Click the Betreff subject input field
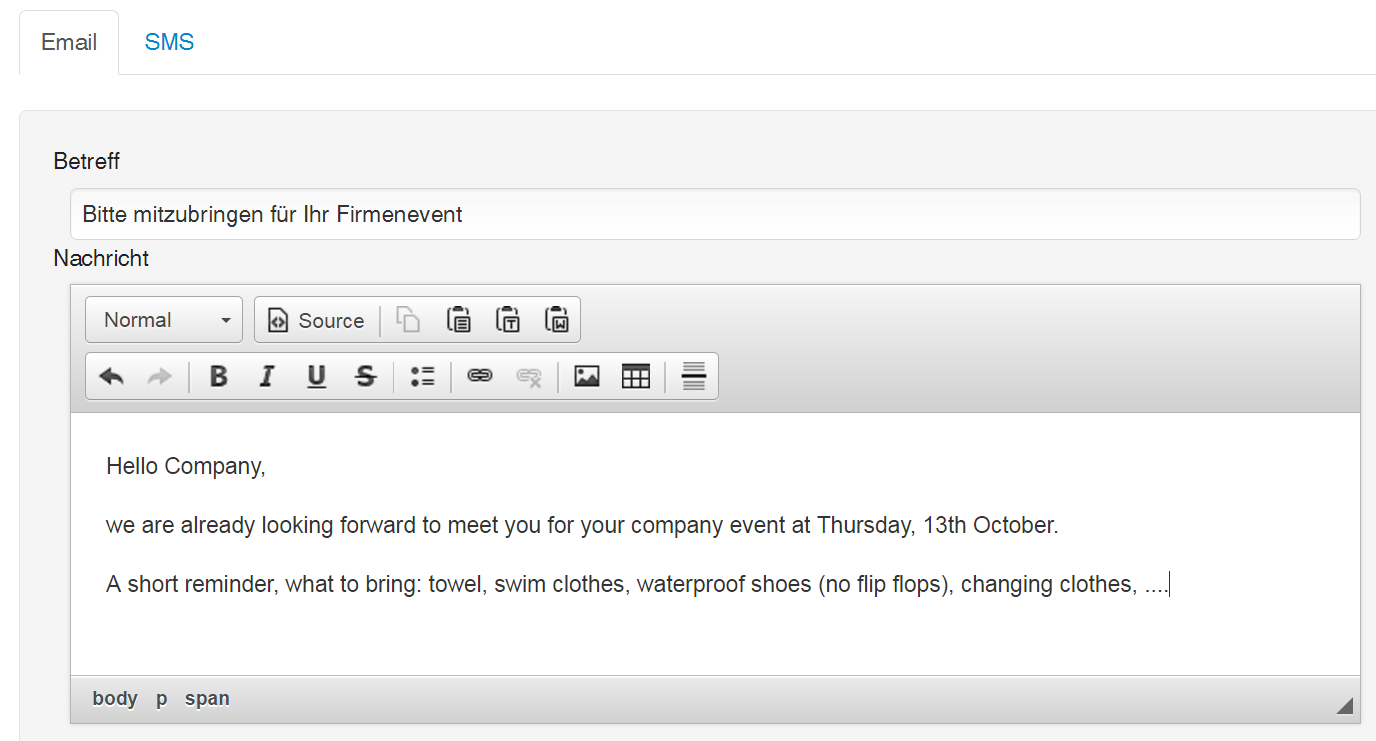This screenshot has height=741, width=1376. click(714, 214)
